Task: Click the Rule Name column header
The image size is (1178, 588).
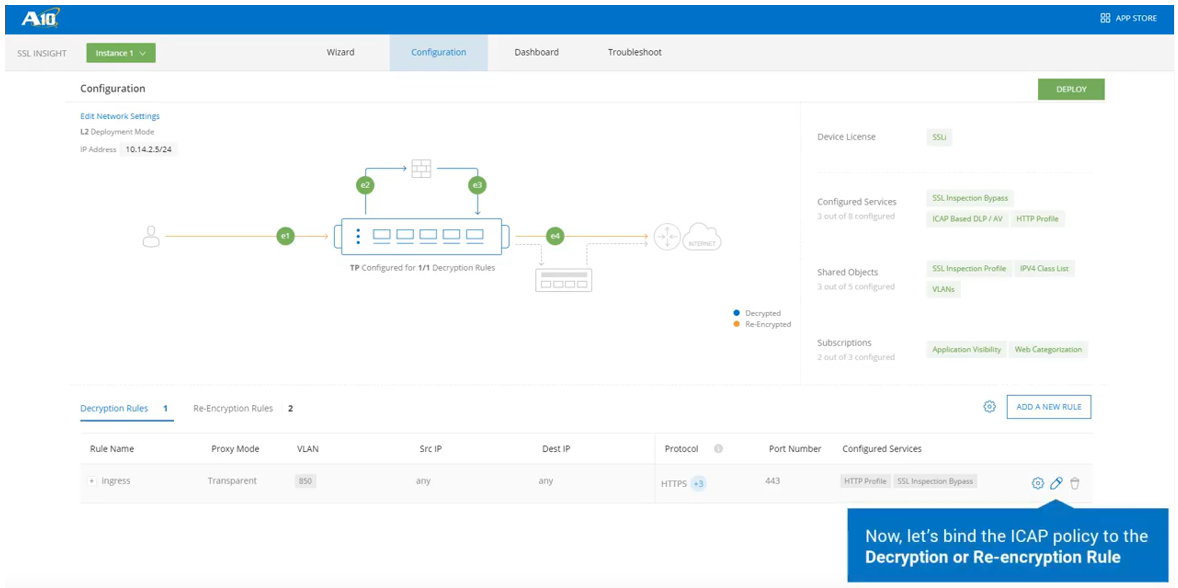Action: click(x=112, y=448)
